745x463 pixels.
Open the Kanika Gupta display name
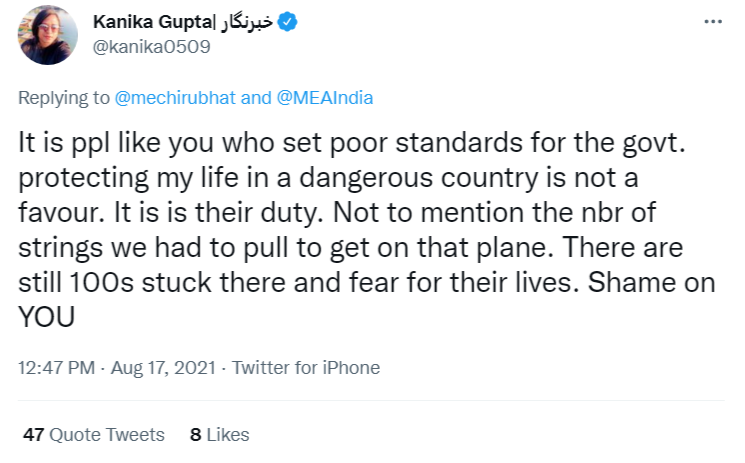[x=153, y=22]
